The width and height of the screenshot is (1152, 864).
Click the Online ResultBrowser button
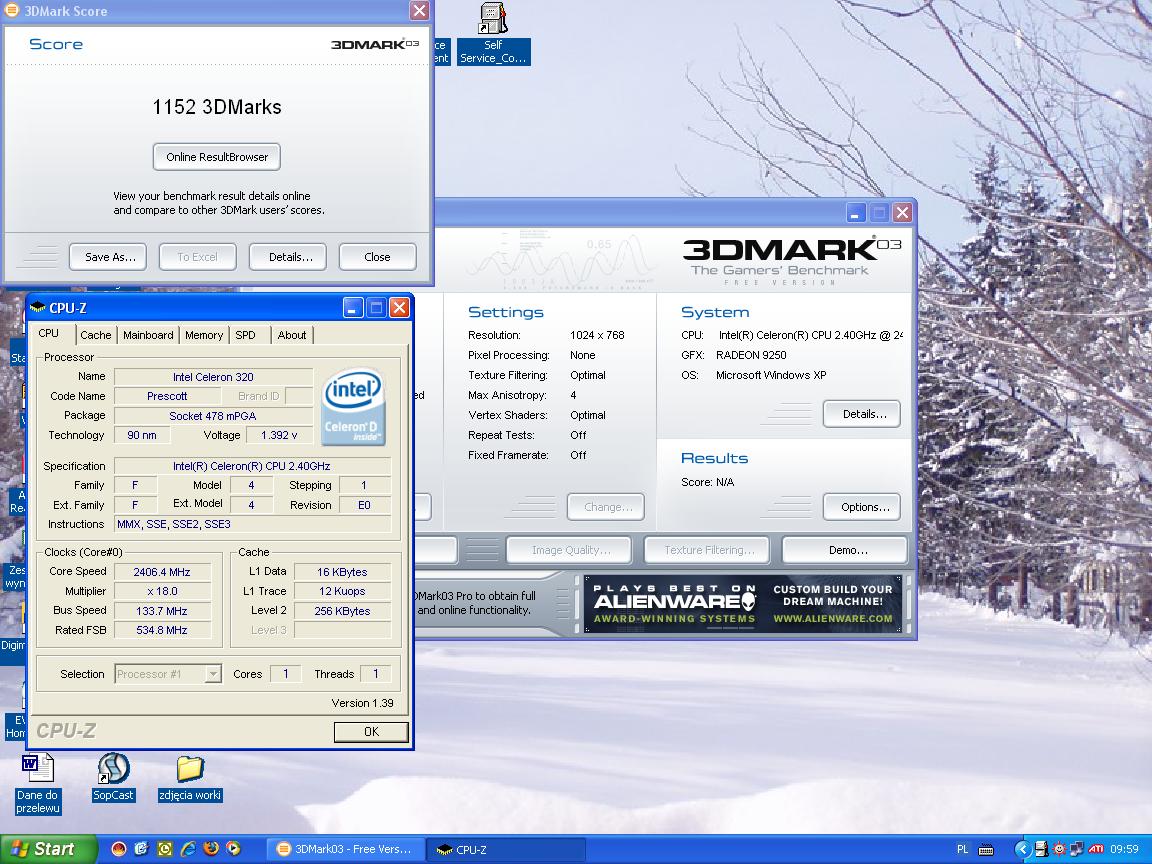(217, 157)
